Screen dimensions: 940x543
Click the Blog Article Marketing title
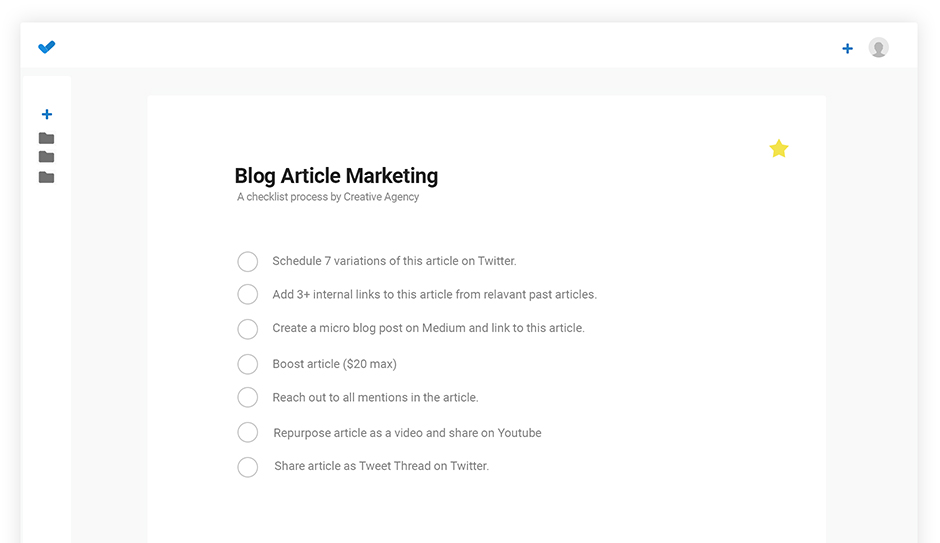336,176
